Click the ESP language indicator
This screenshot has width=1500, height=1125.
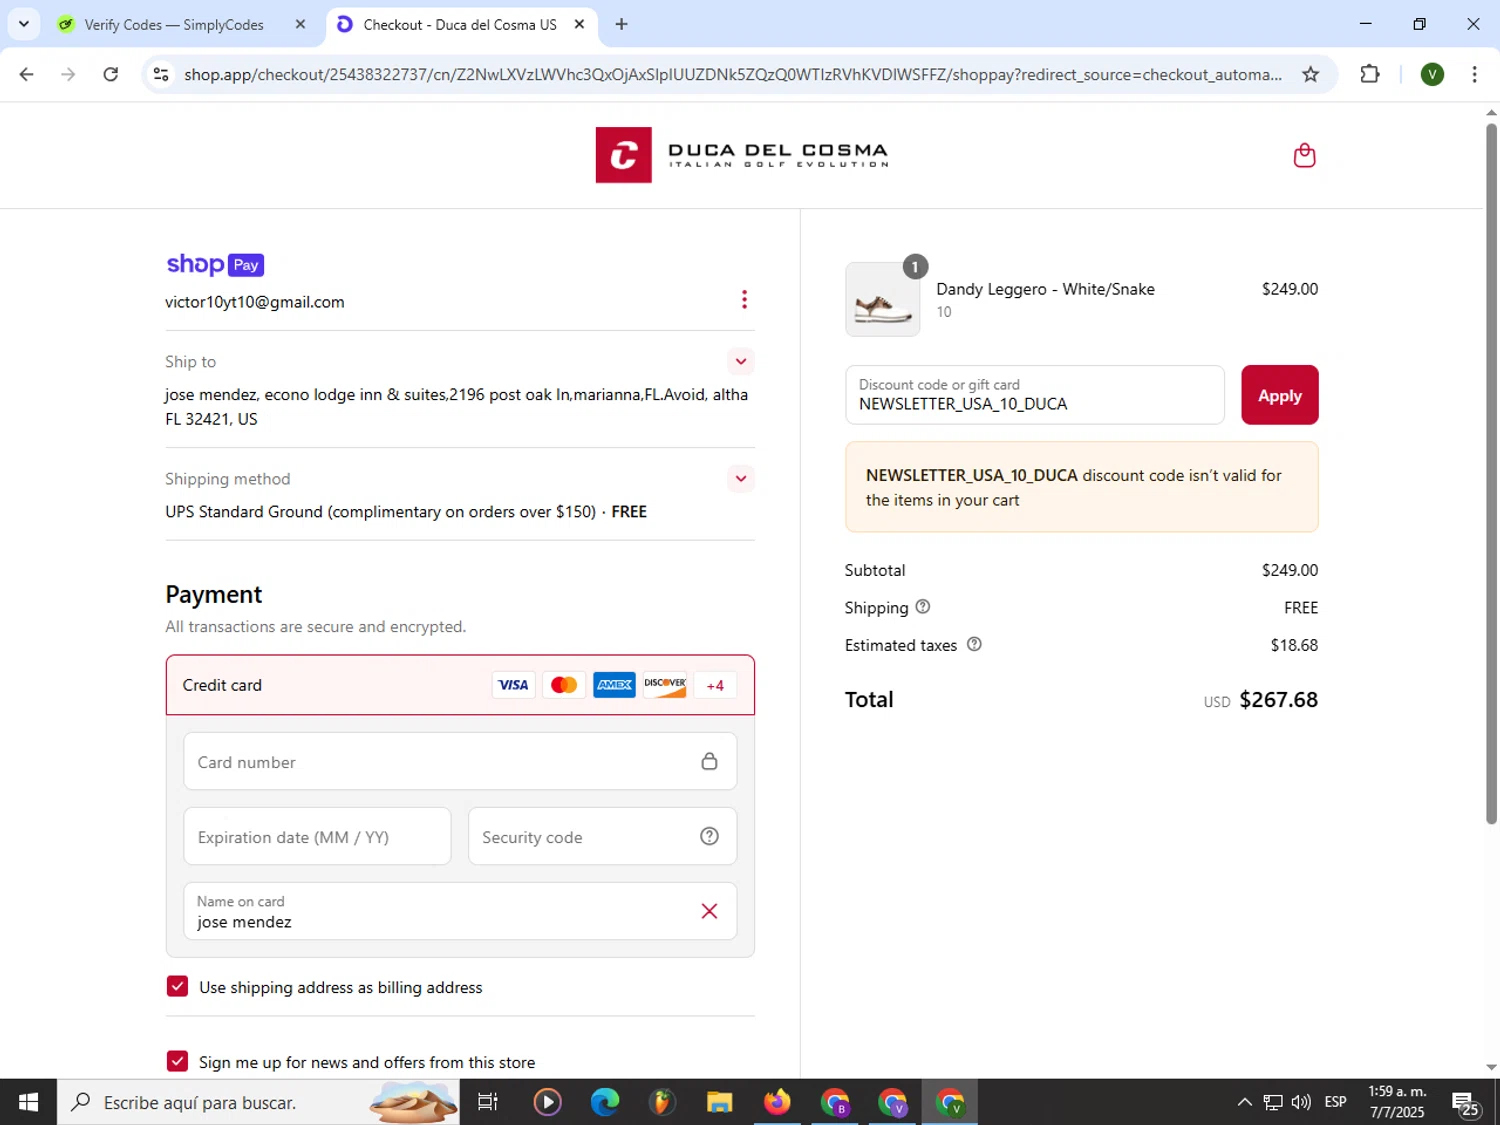pos(1335,1102)
